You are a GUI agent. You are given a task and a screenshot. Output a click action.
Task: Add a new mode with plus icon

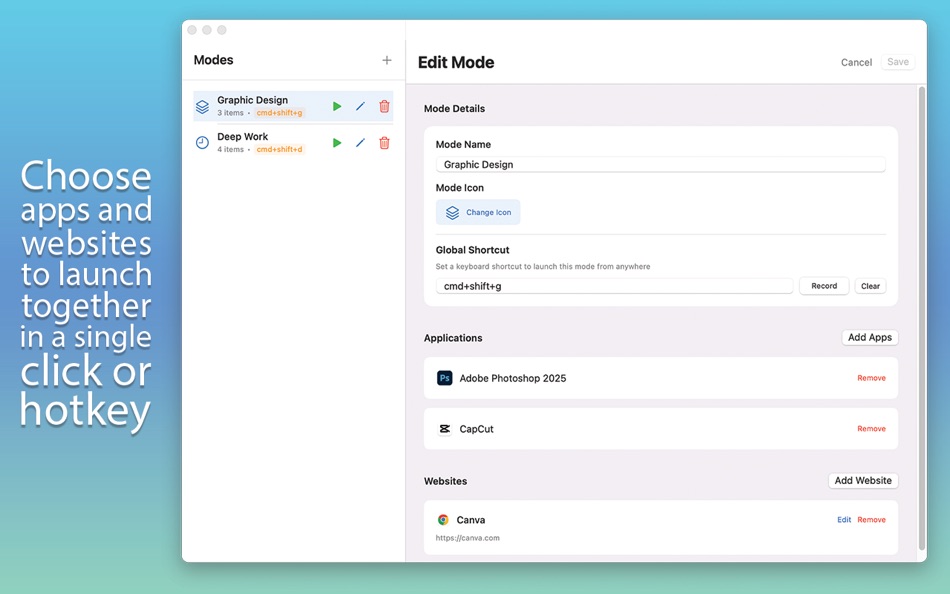(387, 60)
